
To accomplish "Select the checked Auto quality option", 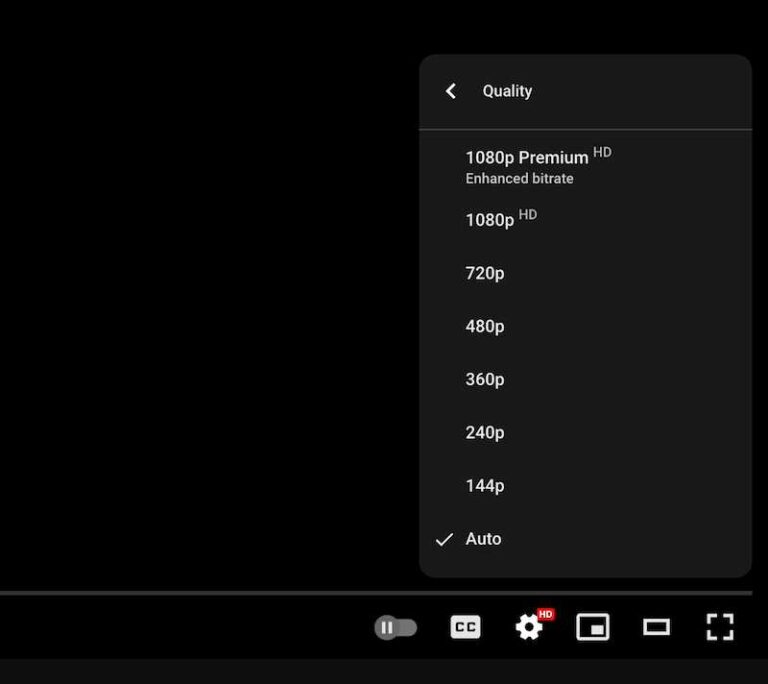I will click(585, 539).
